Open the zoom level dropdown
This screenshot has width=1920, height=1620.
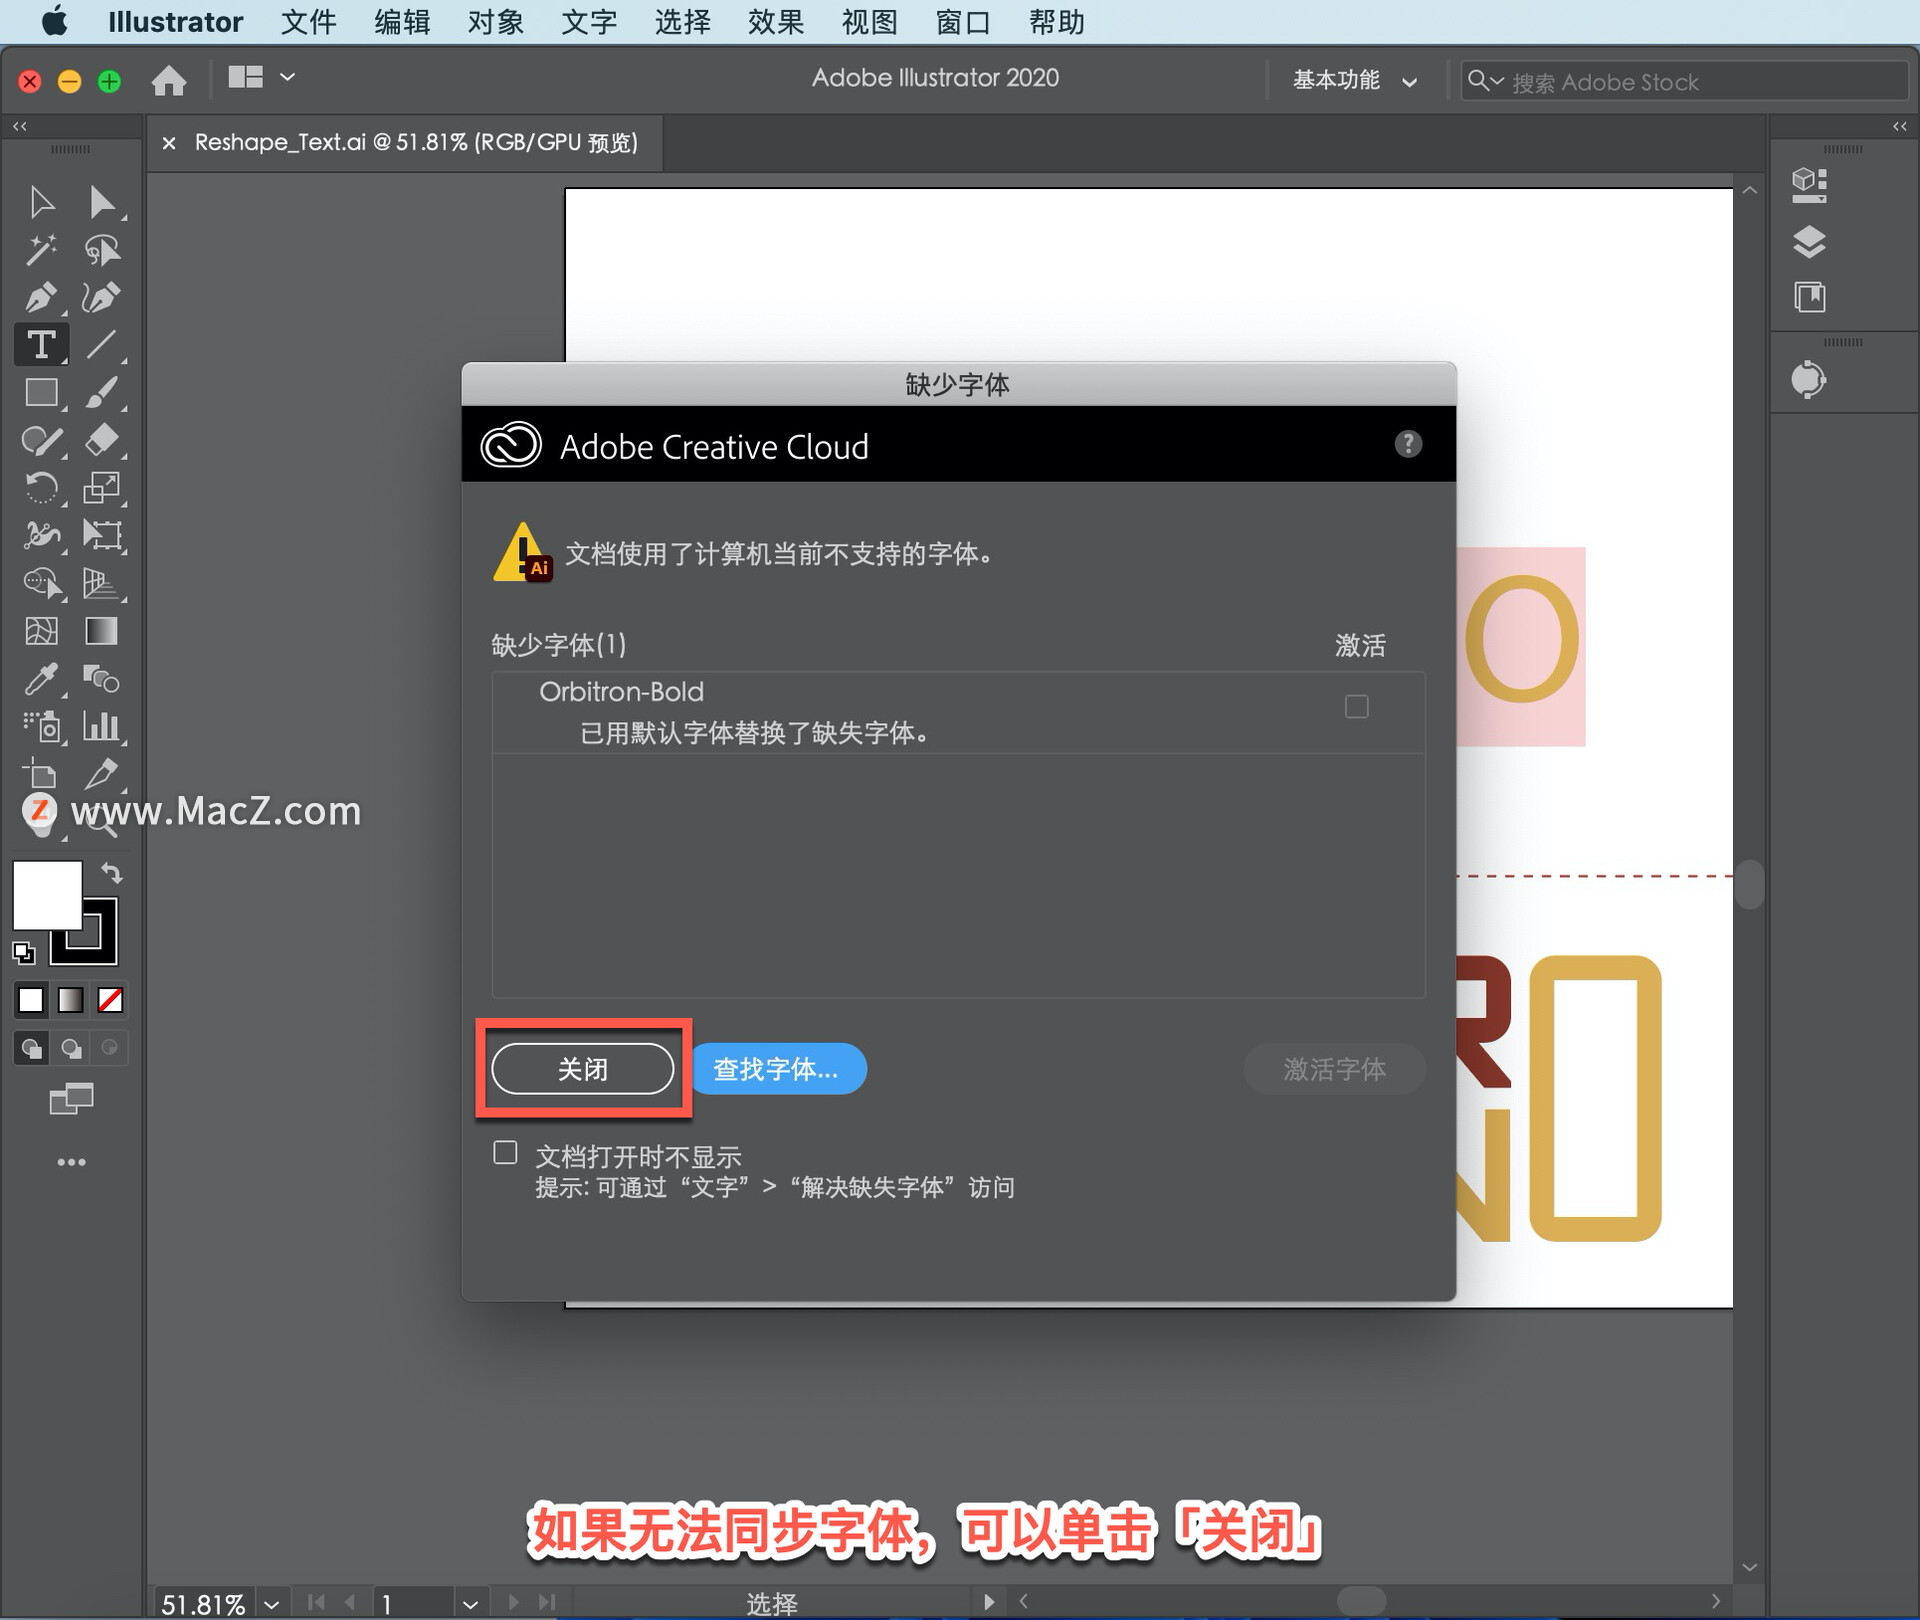[x=271, y=1604]
